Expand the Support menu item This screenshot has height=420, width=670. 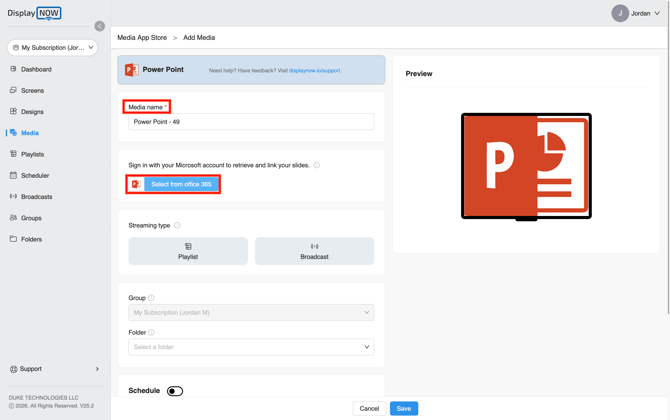[54, 369]
